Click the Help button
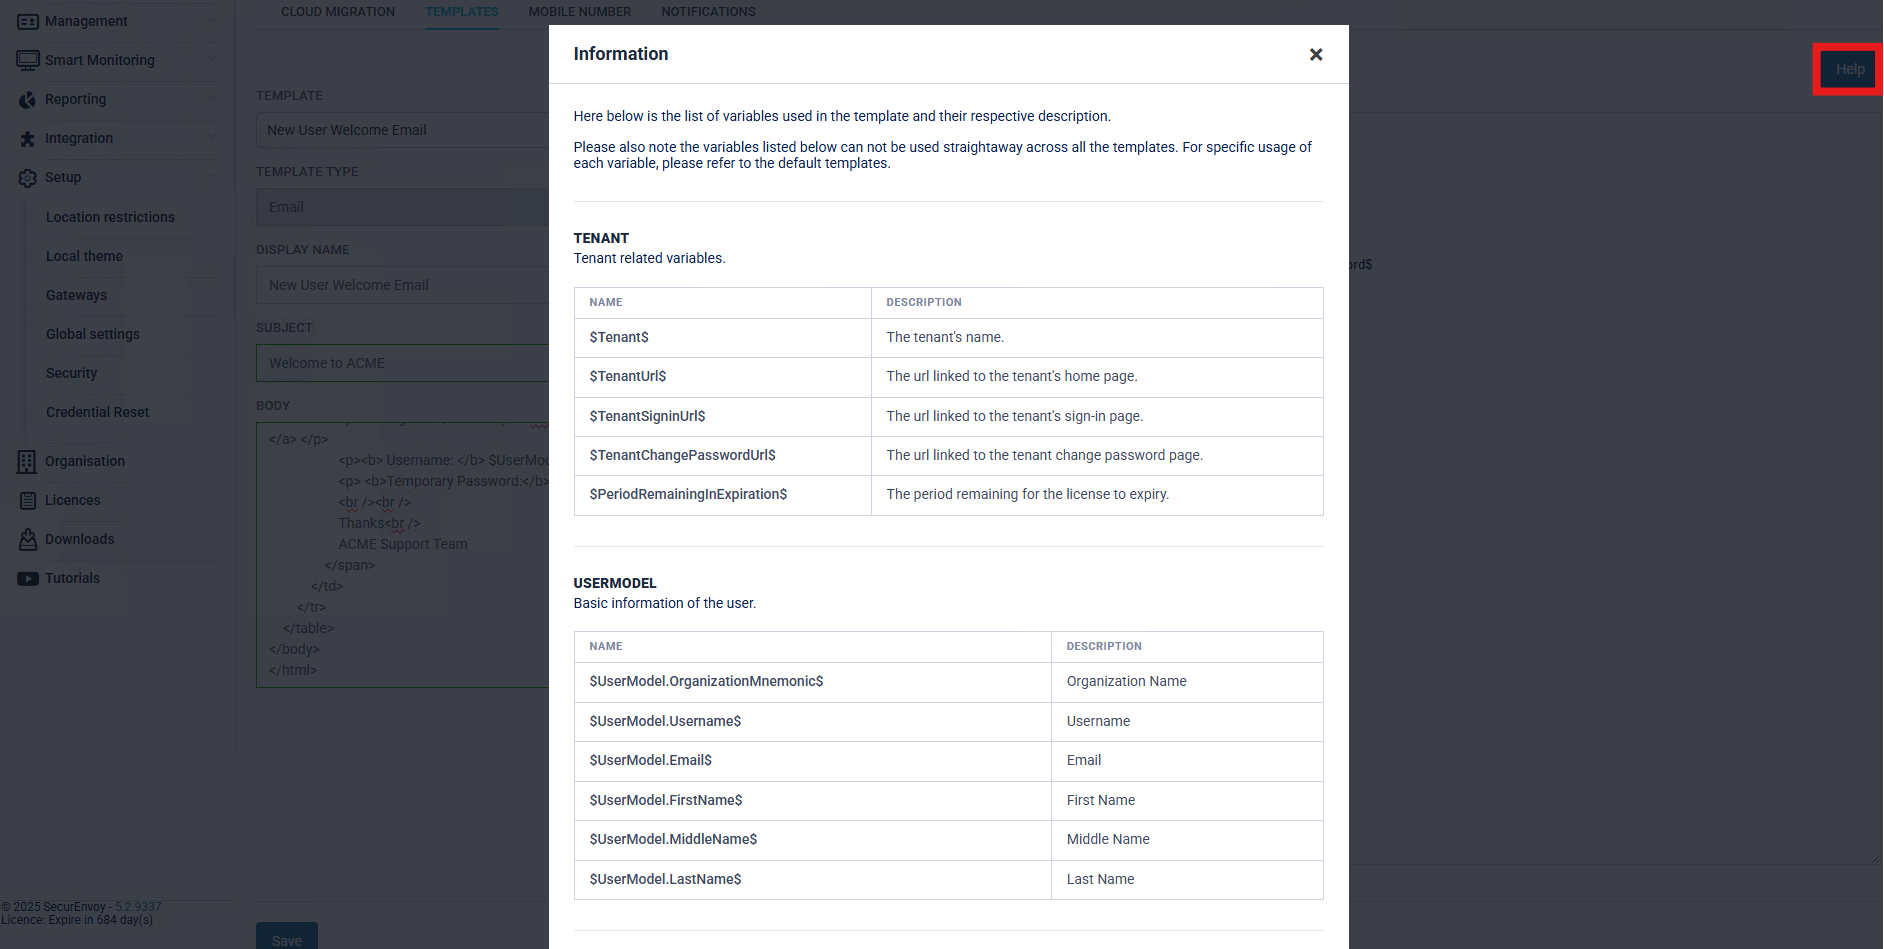Viewport: 1884px width, 949px height. [1848, 69]
